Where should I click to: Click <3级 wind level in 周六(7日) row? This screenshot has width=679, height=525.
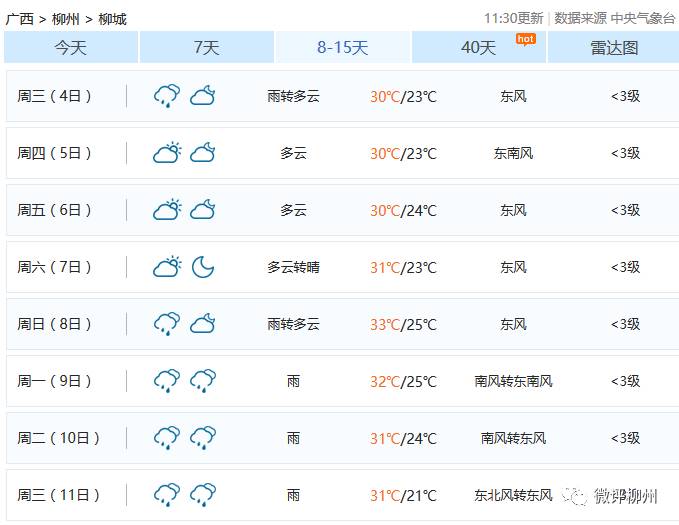(x=625, y=267)
